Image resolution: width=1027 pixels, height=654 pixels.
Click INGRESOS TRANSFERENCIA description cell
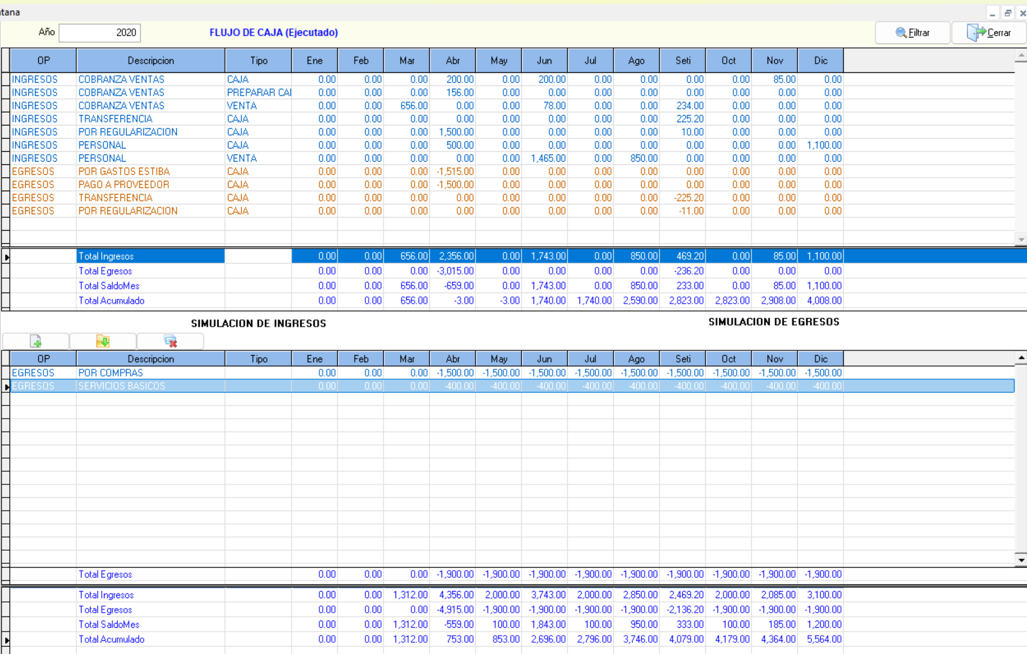click(151, 118)
